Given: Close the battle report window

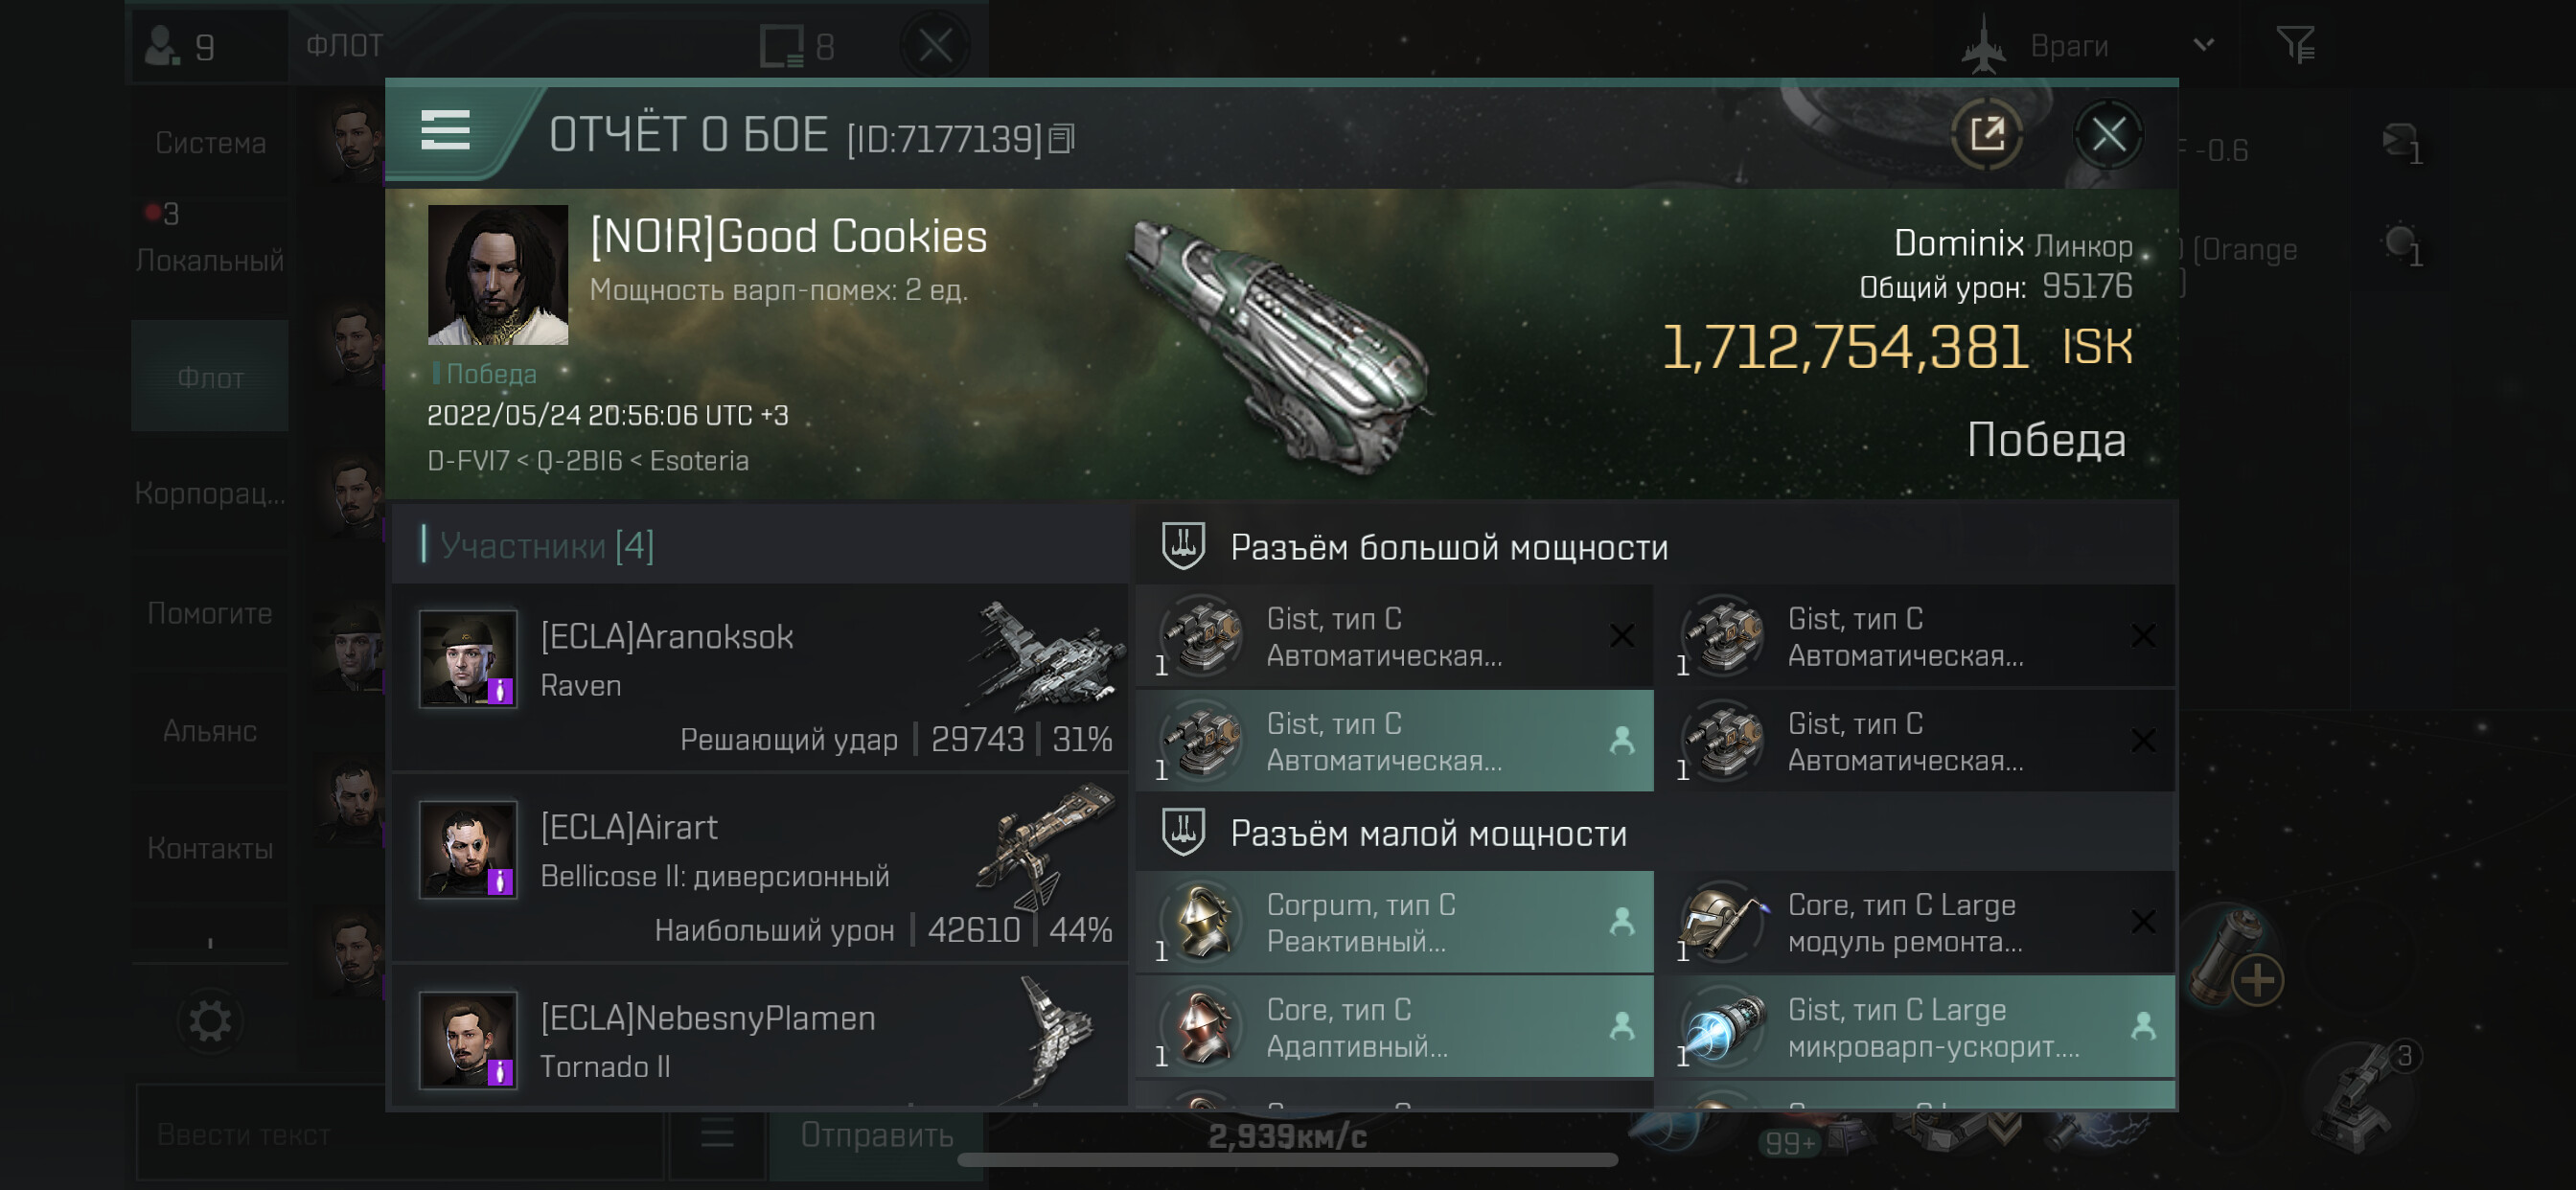Looking at the screenshot, I should point(2108,134).
